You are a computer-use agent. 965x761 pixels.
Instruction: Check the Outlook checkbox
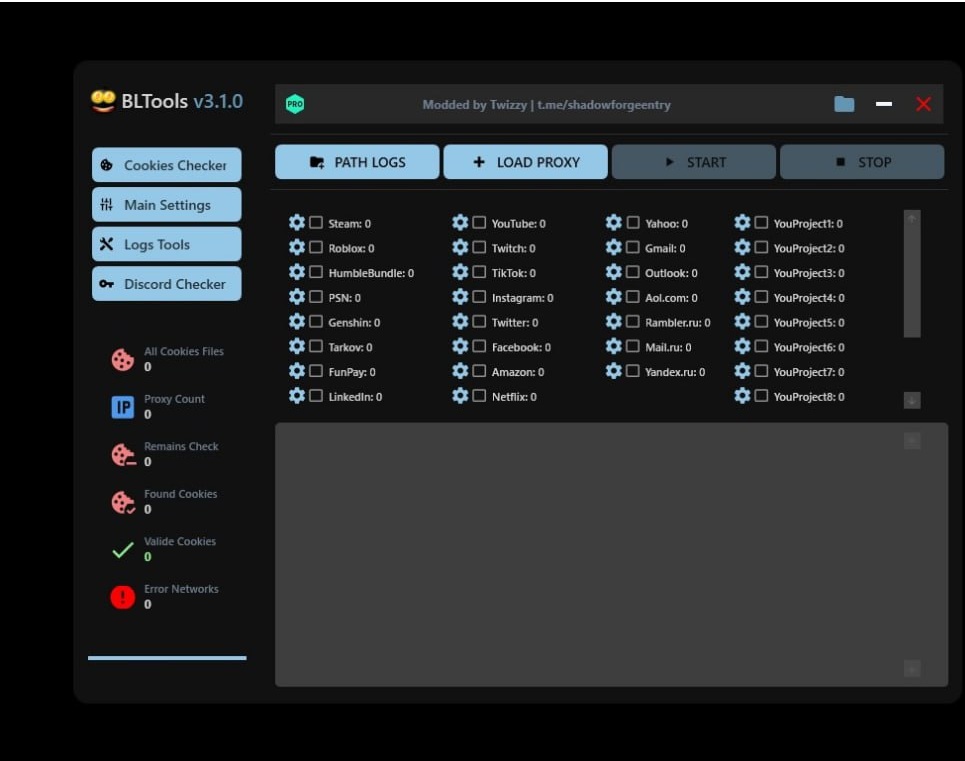[x=632, y=272]
